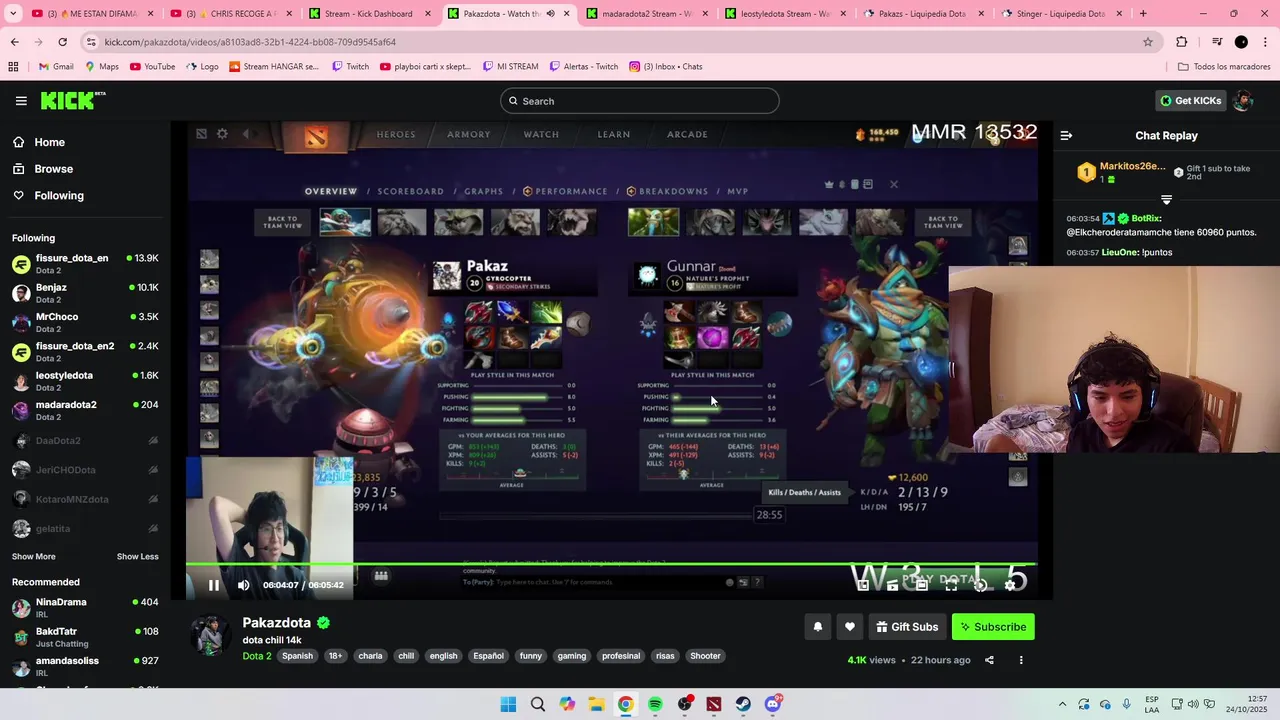This screenshot has width=1280, height=720.
Task: Click Show More under Following
Action: pos(34,557)
